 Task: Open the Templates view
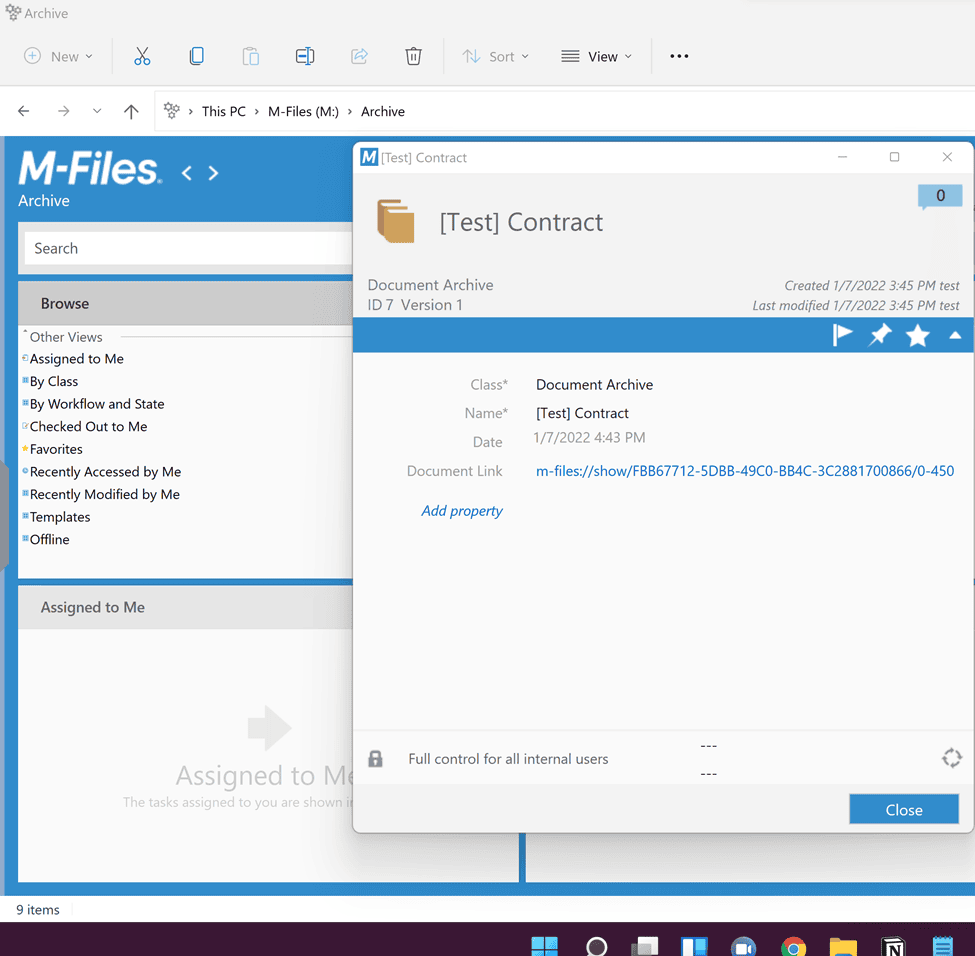point(60,517)
